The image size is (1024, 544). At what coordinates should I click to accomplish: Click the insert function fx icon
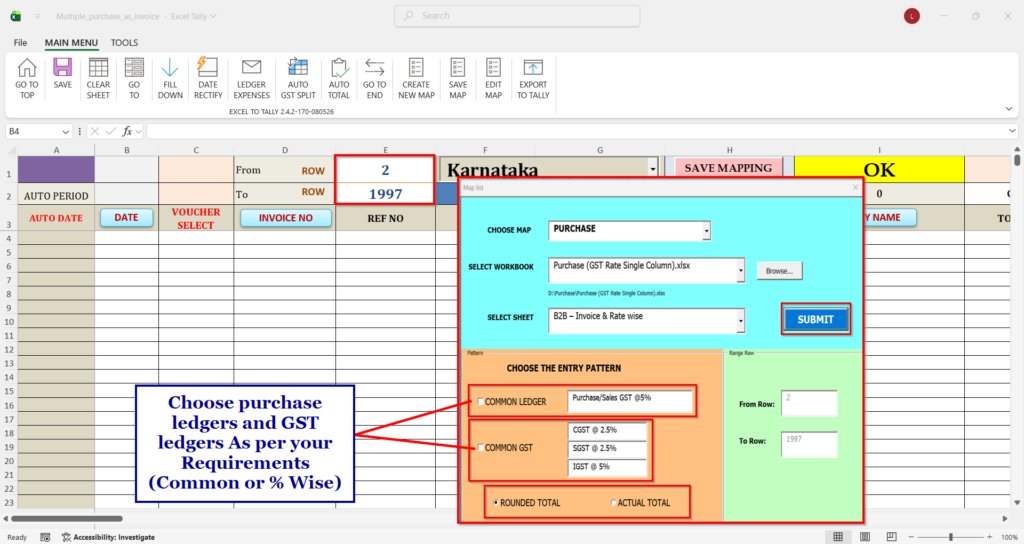(127, 131)
